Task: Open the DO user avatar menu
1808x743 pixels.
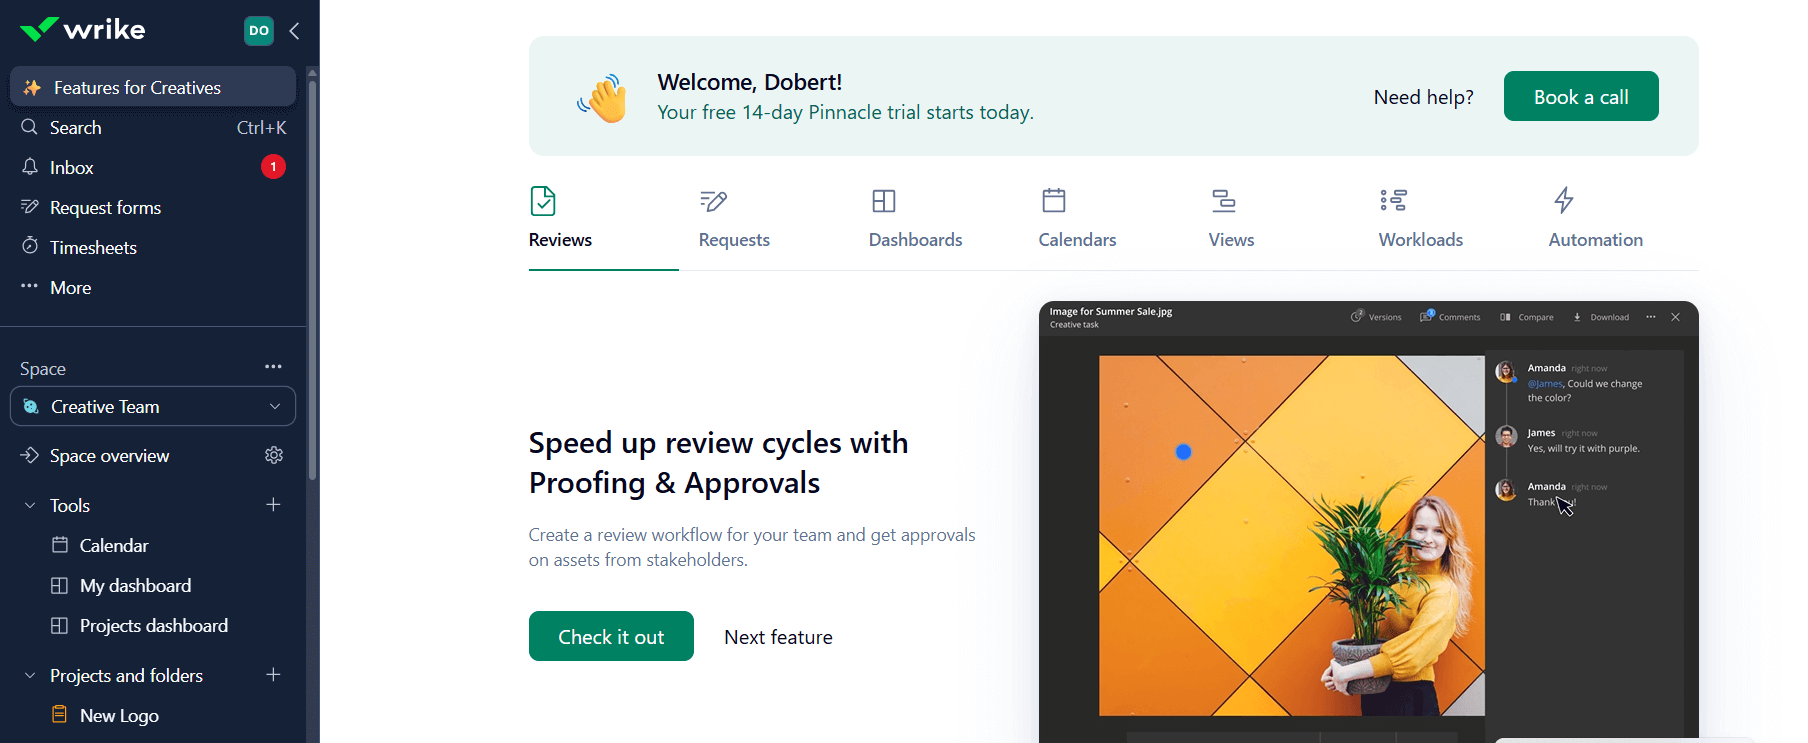Action: (x=259, y=31)
